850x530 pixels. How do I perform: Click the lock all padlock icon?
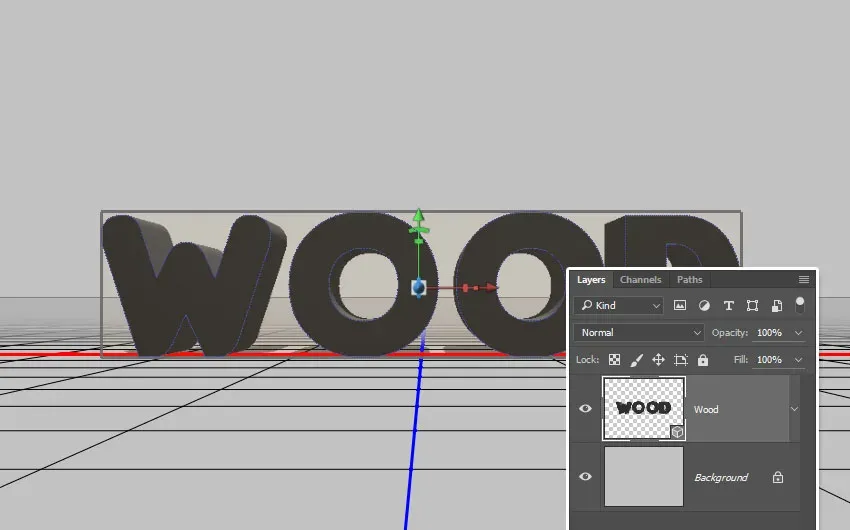click(703, 360)
